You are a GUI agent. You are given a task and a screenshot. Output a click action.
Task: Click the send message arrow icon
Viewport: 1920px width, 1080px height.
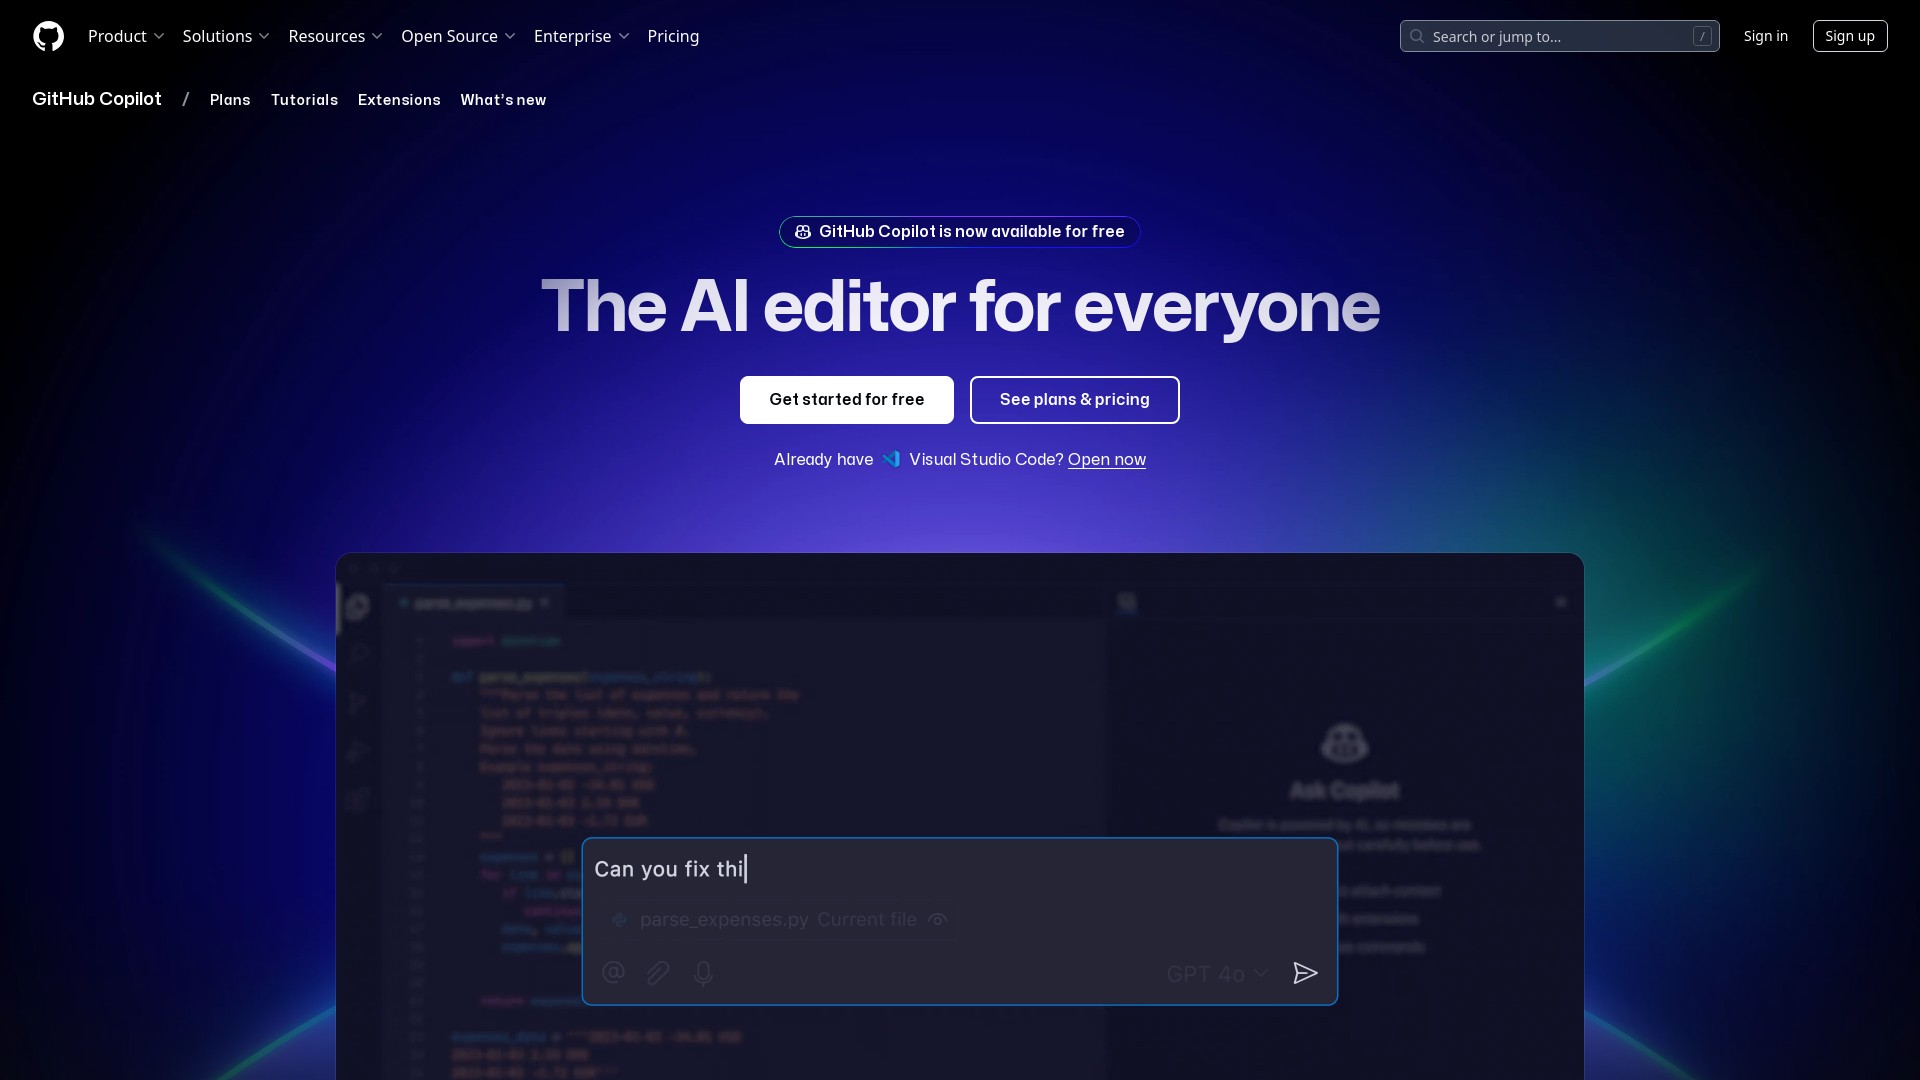coord(1305,972)
